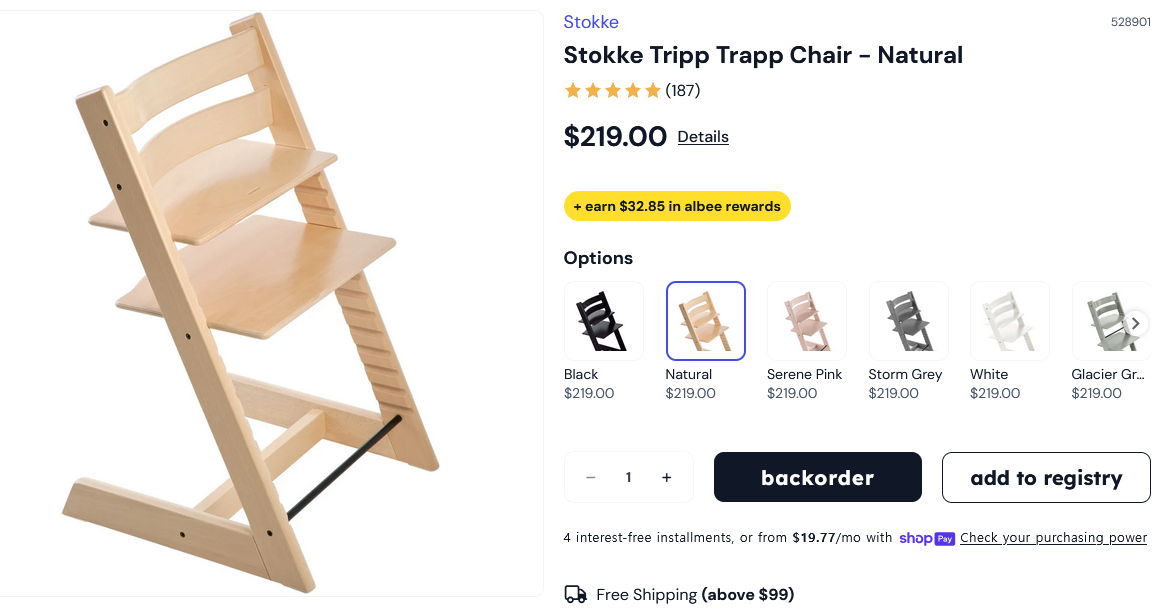1155x616 pixels.
Task: Show more color options with right chevron
Action: pyautogui.click(x=1136, y=323)
